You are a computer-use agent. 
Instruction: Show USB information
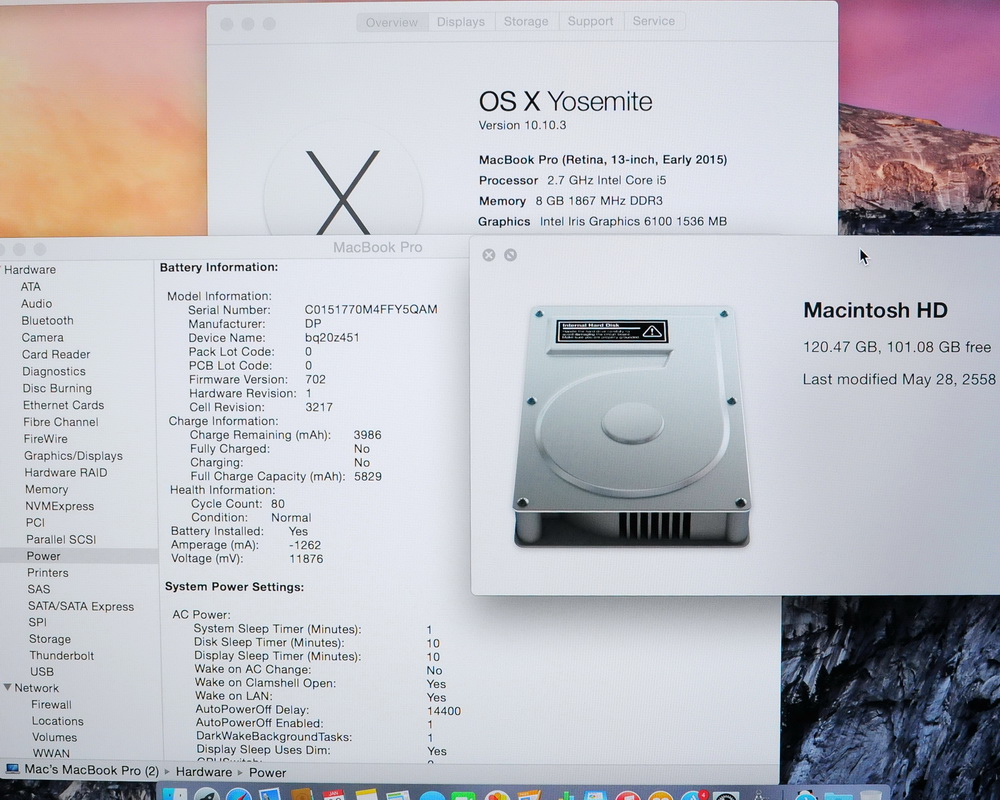pyautogui.click(x=42, y=672)
